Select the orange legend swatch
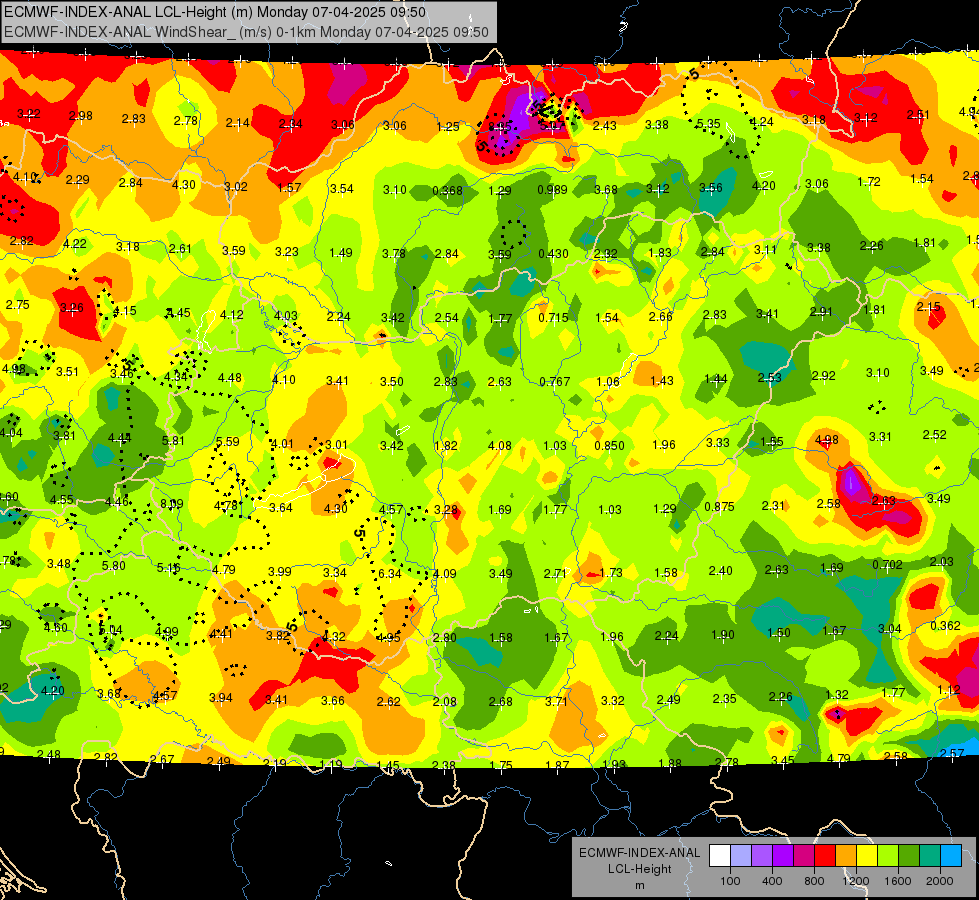The image size is (979, 900). (x=846, y=856)
